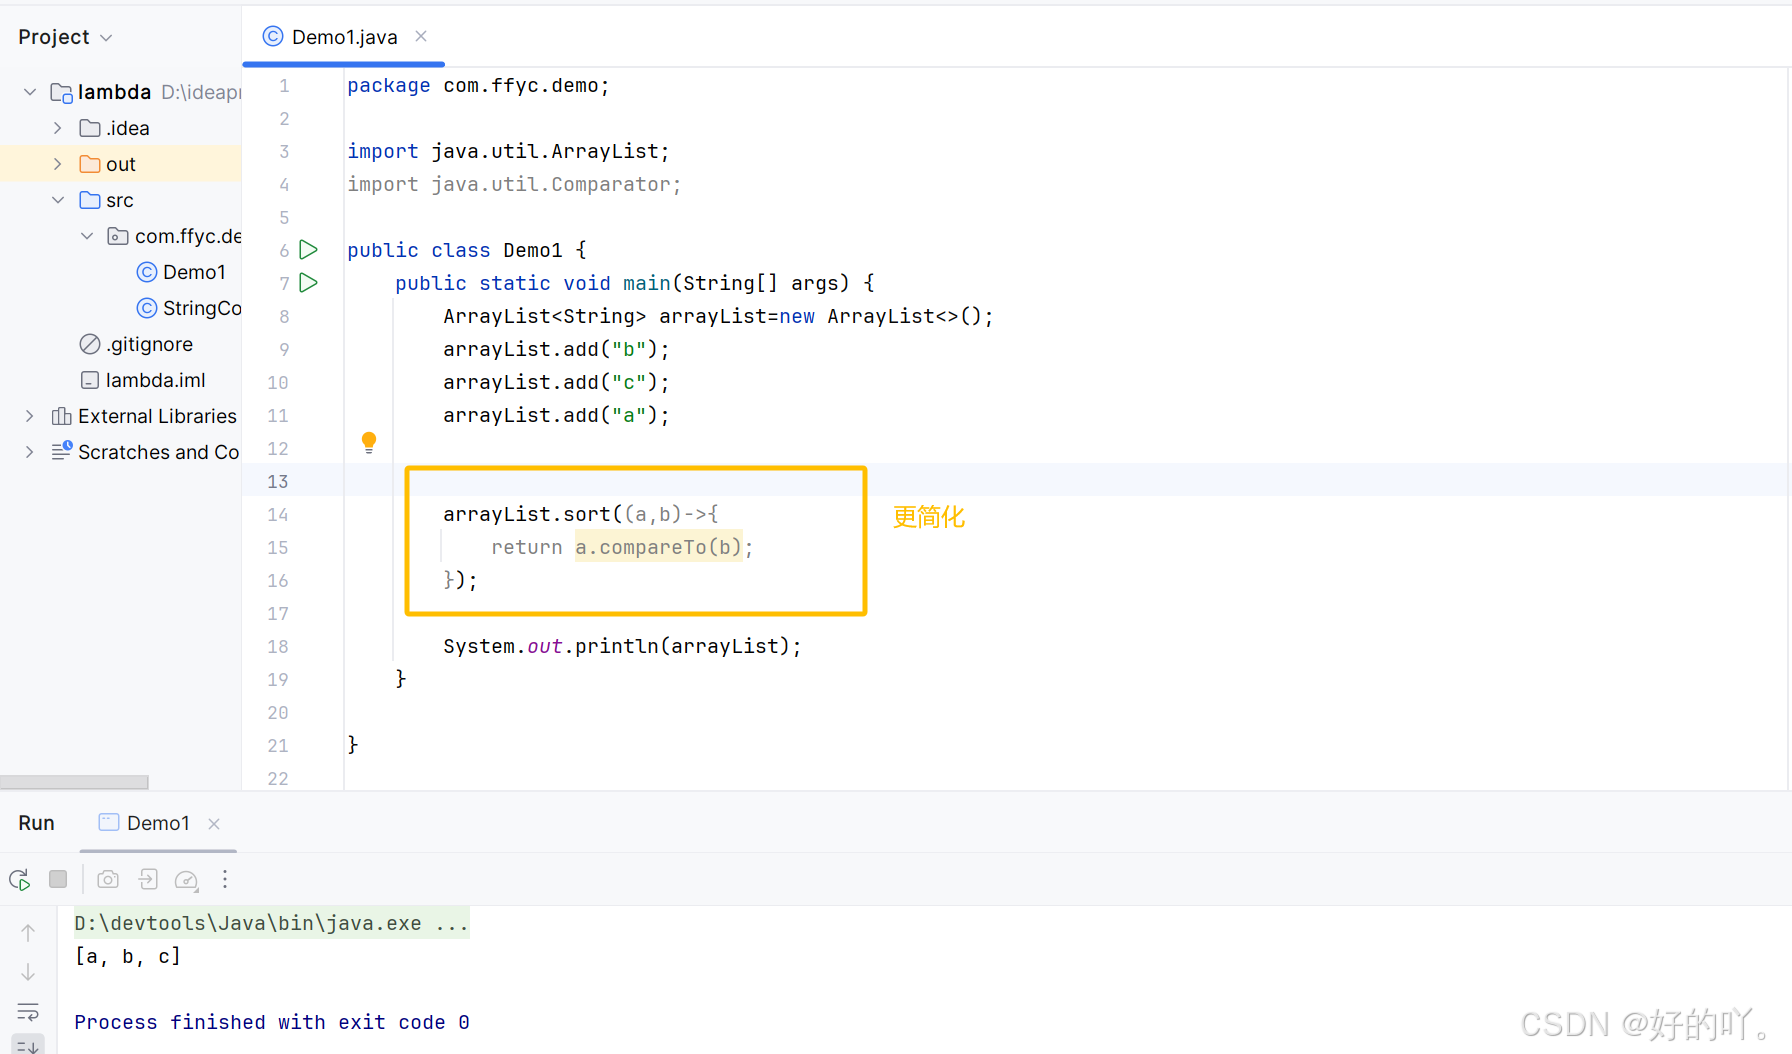Image resolution: width=1792 pixels, height=1054 pixels.
Task: Open the console options kebab menu
Action: point(225,879)
